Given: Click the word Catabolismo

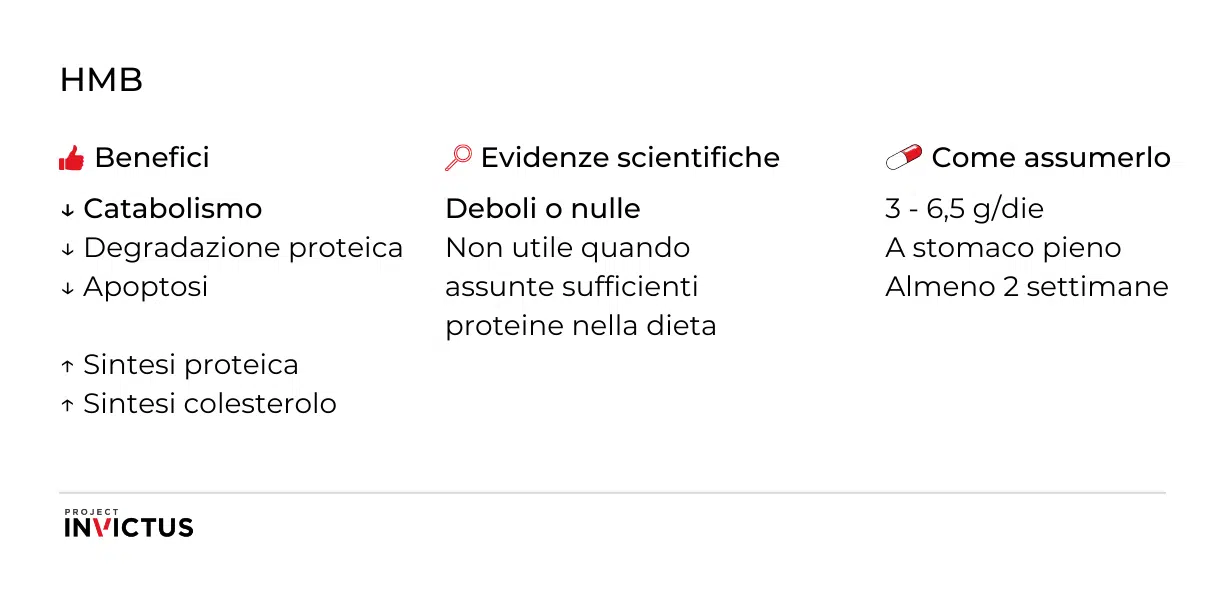Looking at the screenshot, I should pyautogui.click(x=173, y=209).
